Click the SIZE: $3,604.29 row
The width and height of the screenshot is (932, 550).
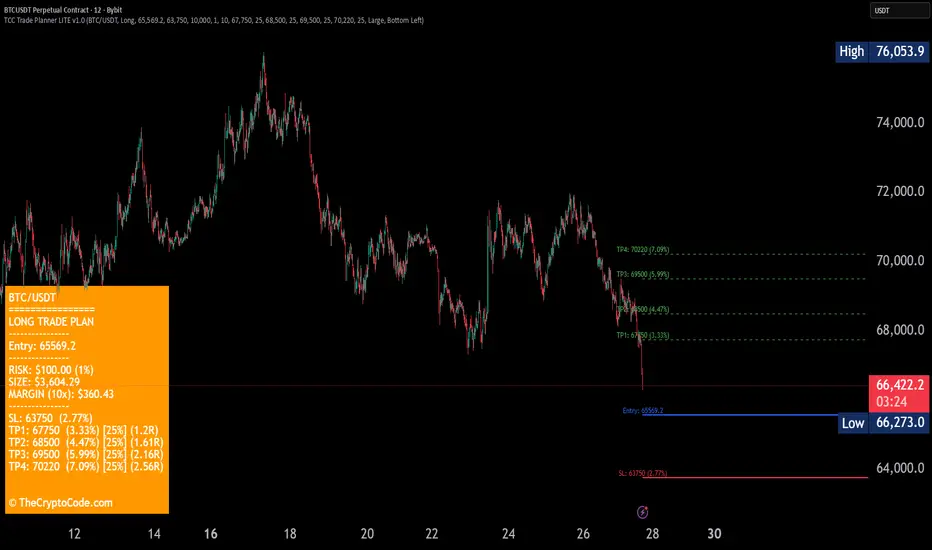pyautogui.click(x=44, y=382)
